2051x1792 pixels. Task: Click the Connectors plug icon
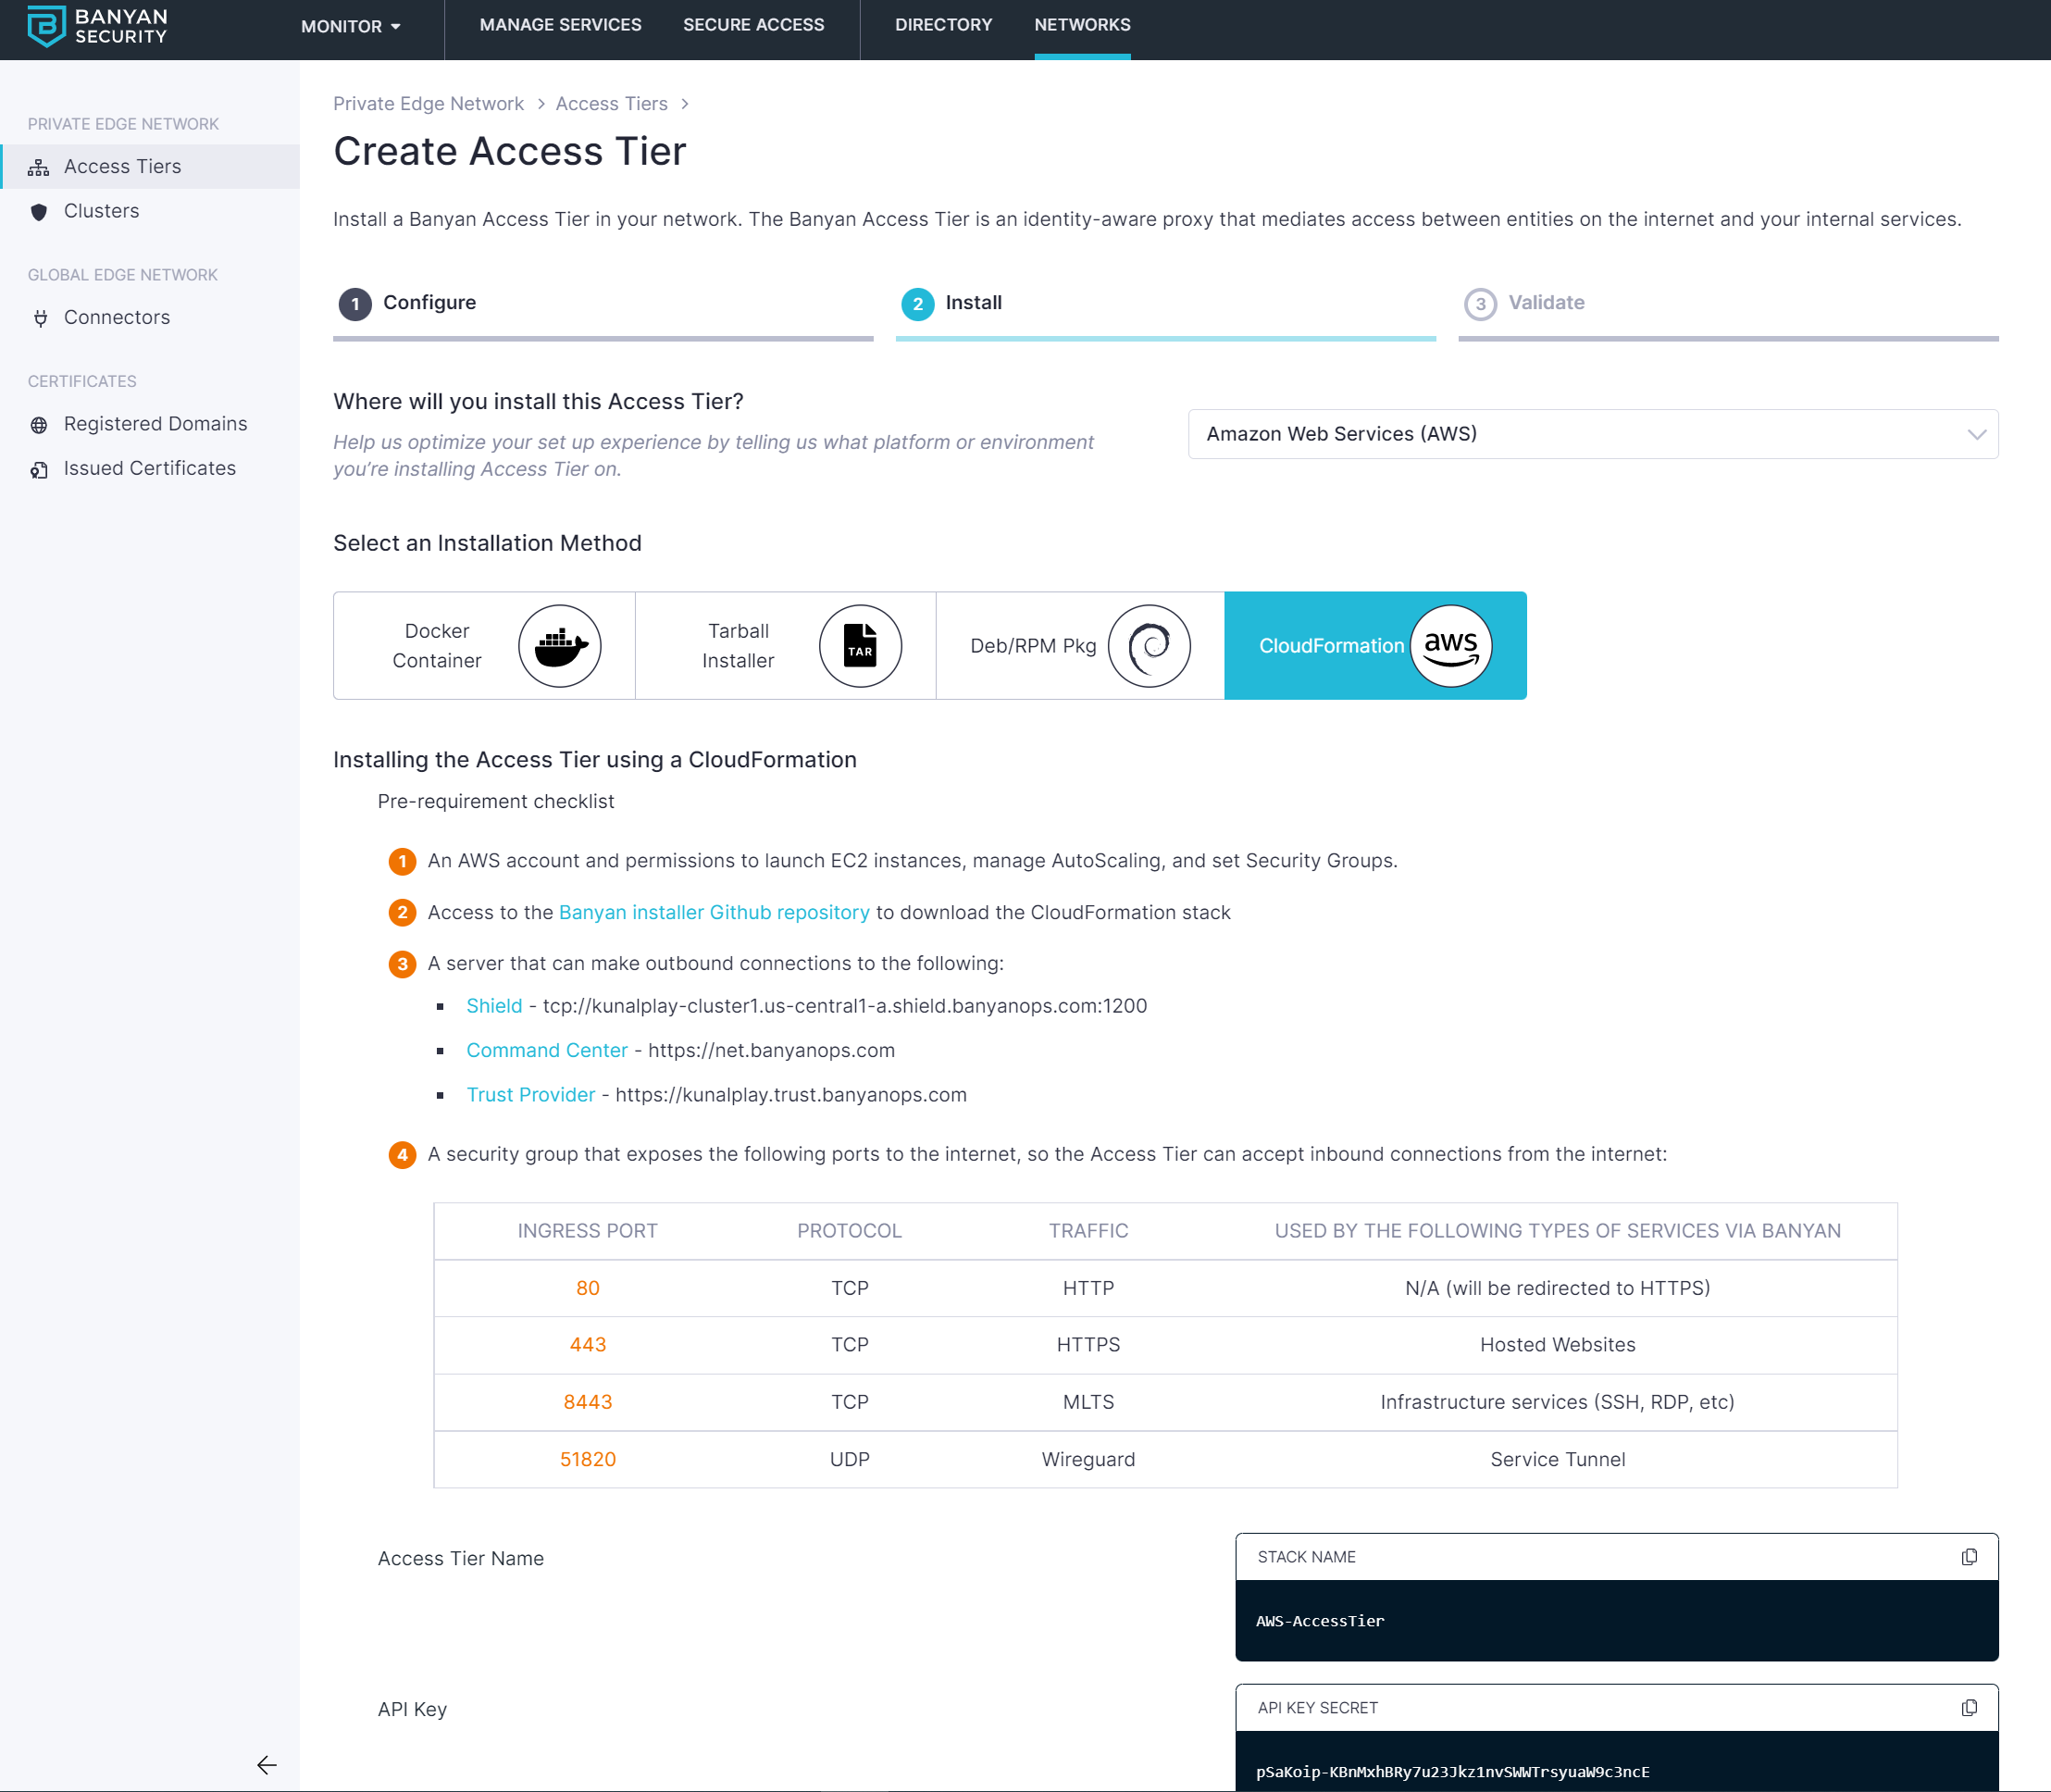click(40, 318)
